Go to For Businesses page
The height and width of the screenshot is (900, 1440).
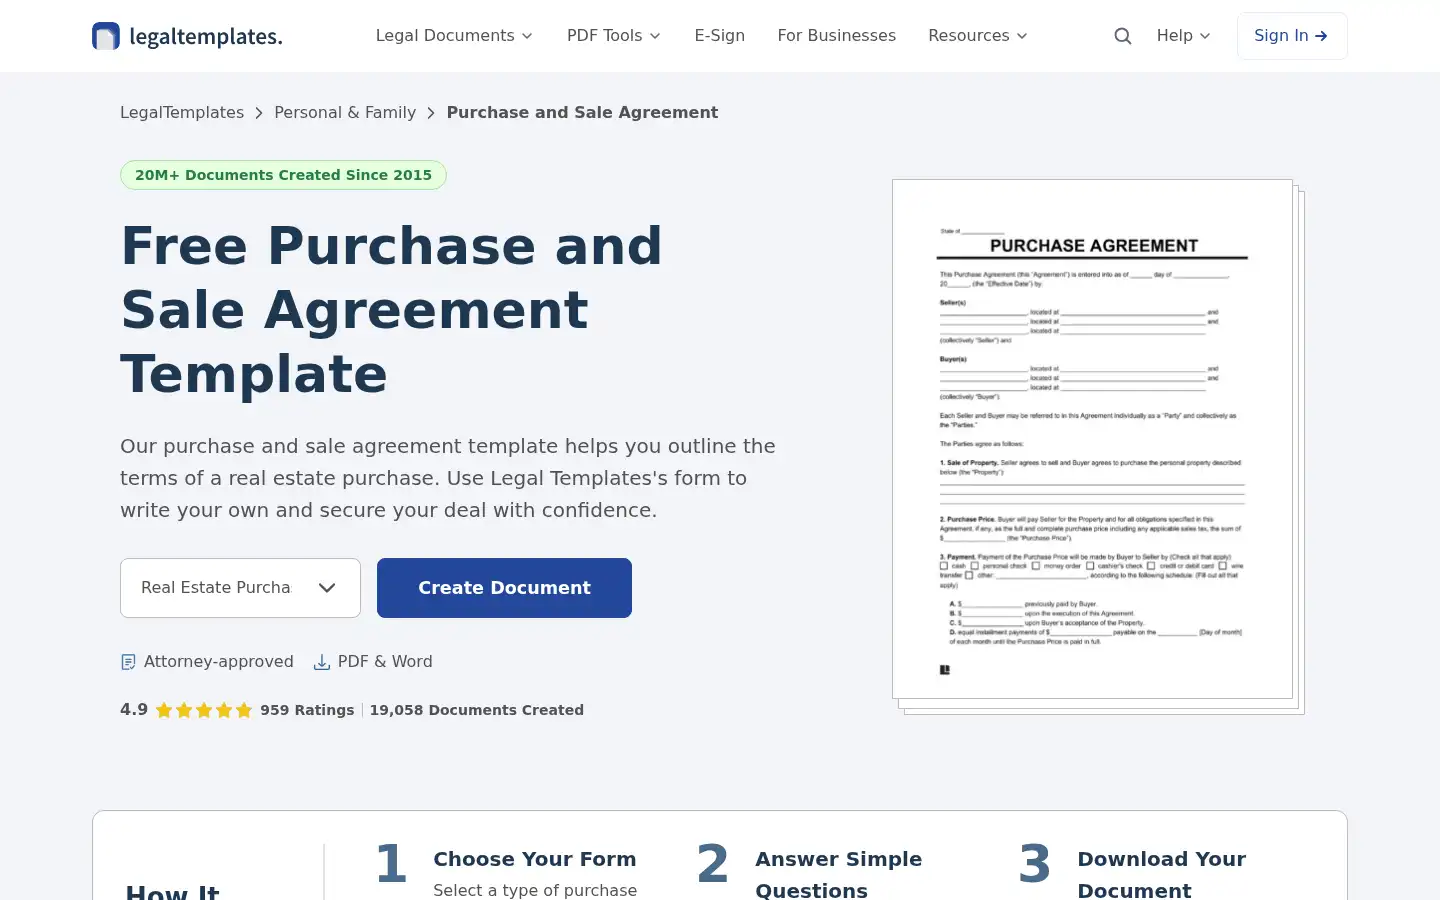point(837,36)
